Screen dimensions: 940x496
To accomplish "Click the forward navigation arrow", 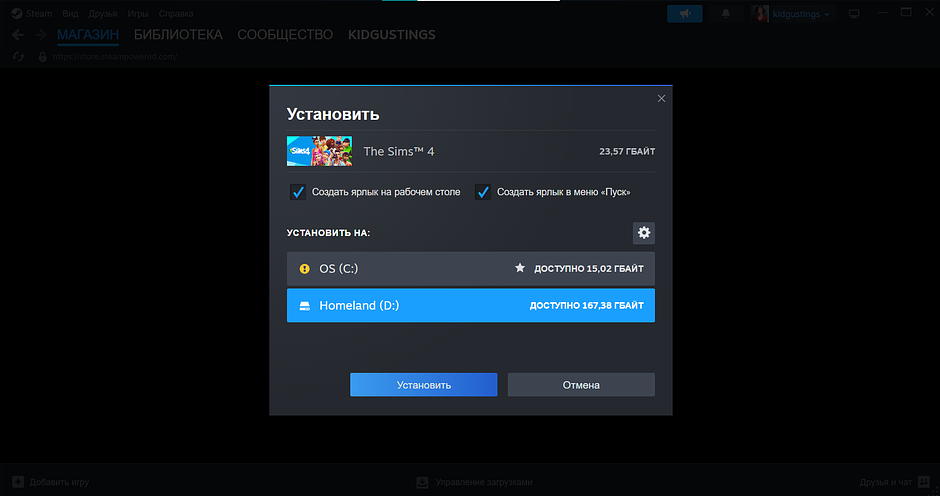I will tap(40, 35).
